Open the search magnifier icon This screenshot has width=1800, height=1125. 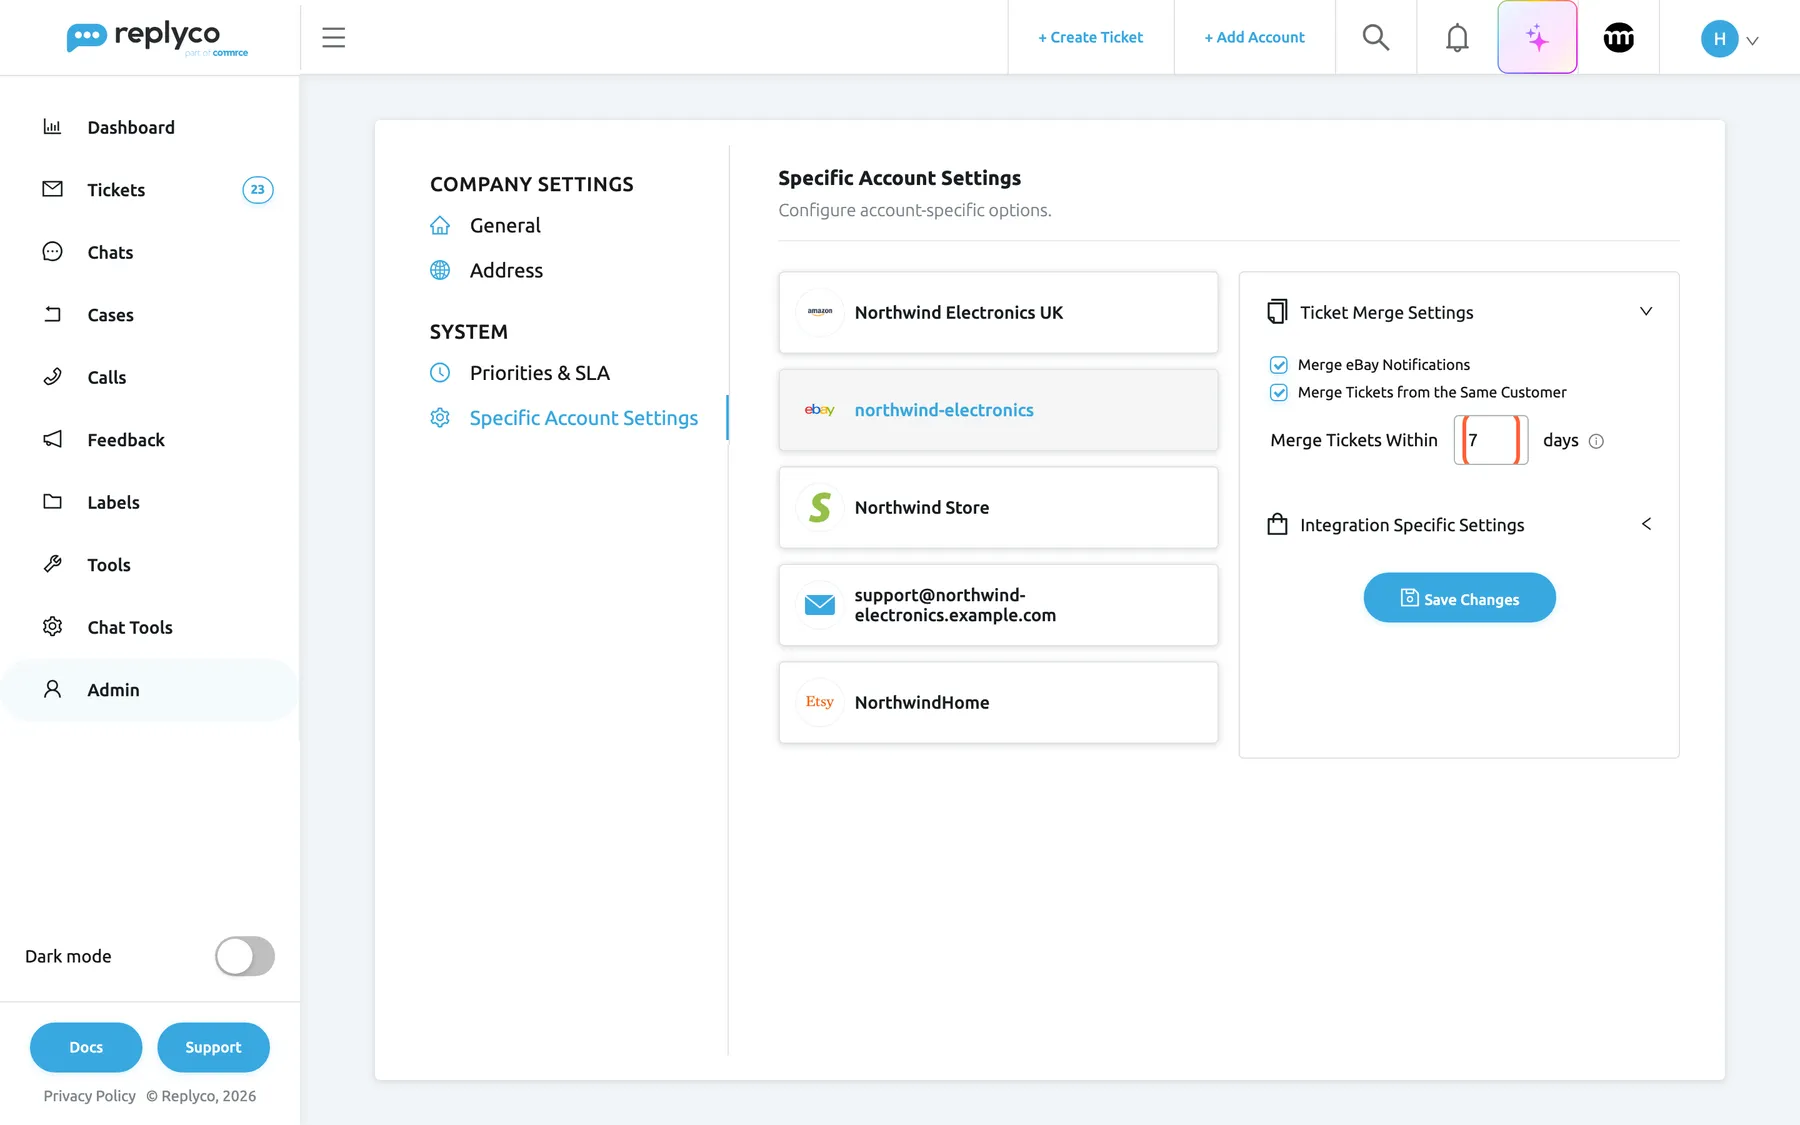pyautogui.click(x=1375, y=37)
